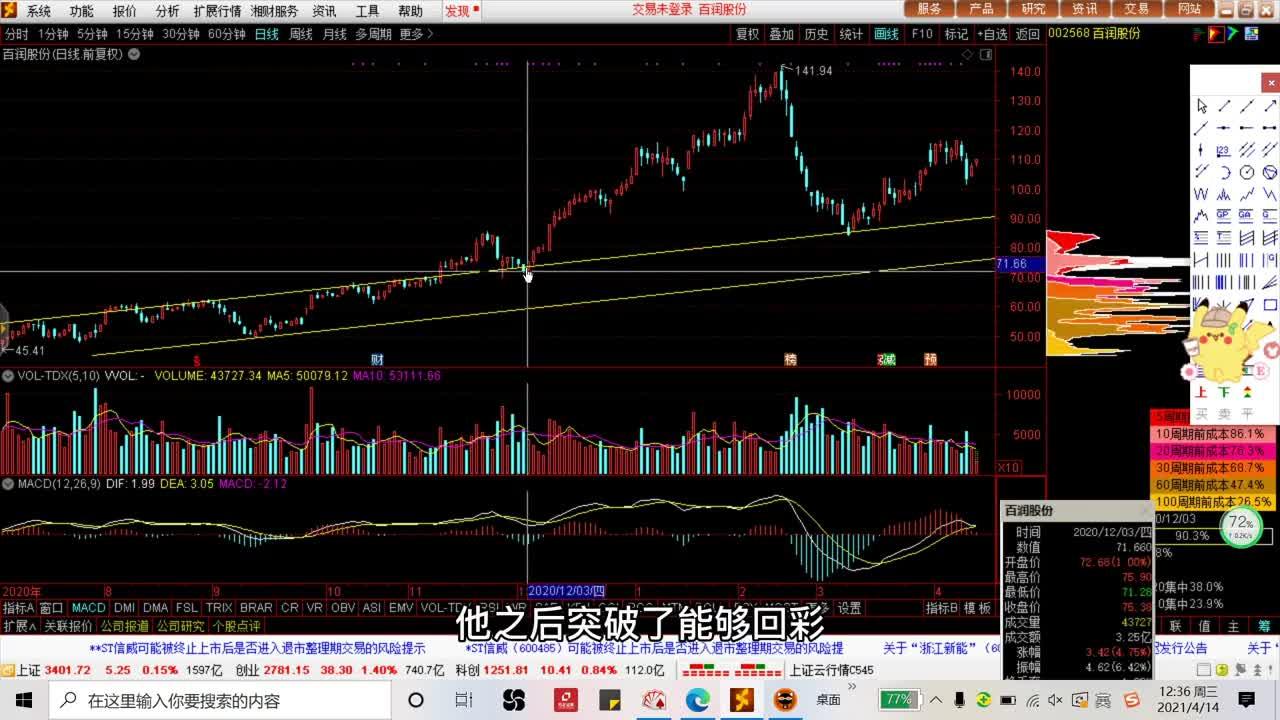Screen dimensions: 1280x720
Task: Expand the 更多 period options
Action: [x=416, y=34]
